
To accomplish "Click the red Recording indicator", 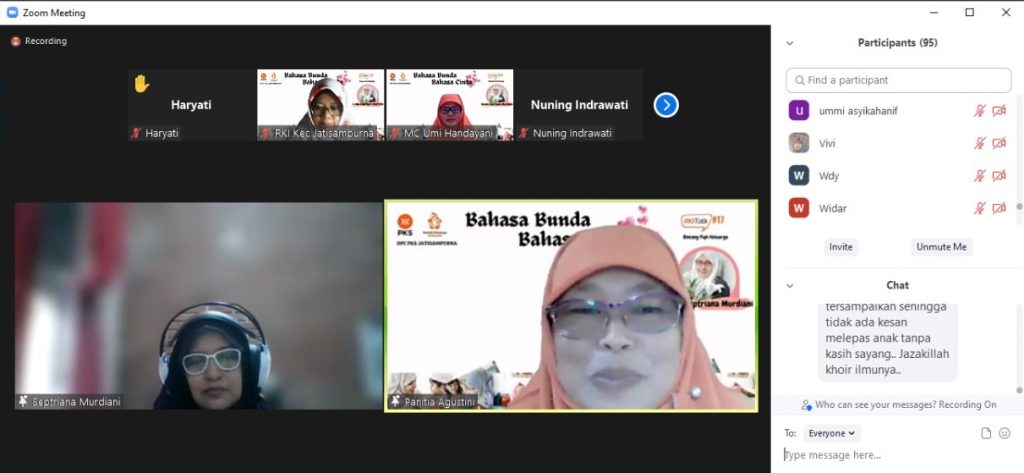I will pyautogui.click(x=16, y=41).
